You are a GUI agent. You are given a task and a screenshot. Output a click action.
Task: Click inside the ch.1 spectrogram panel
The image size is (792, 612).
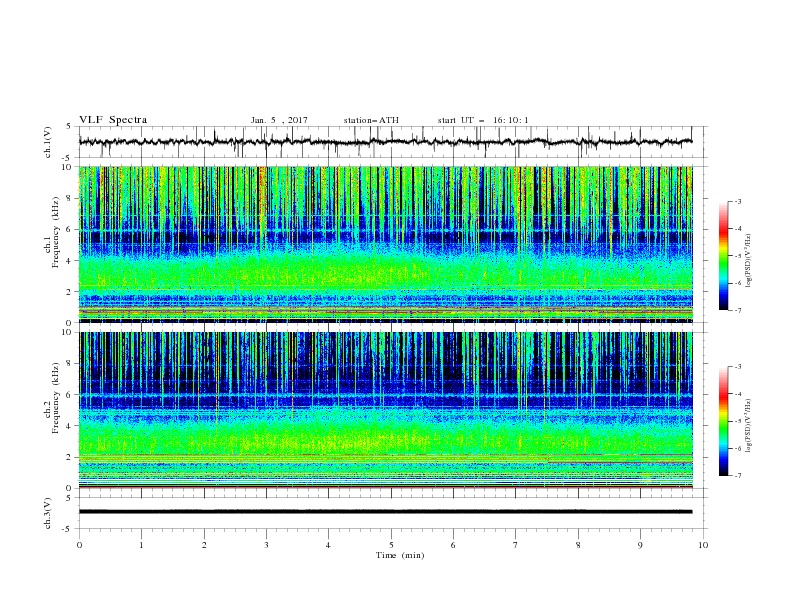[x=386, y=244]
